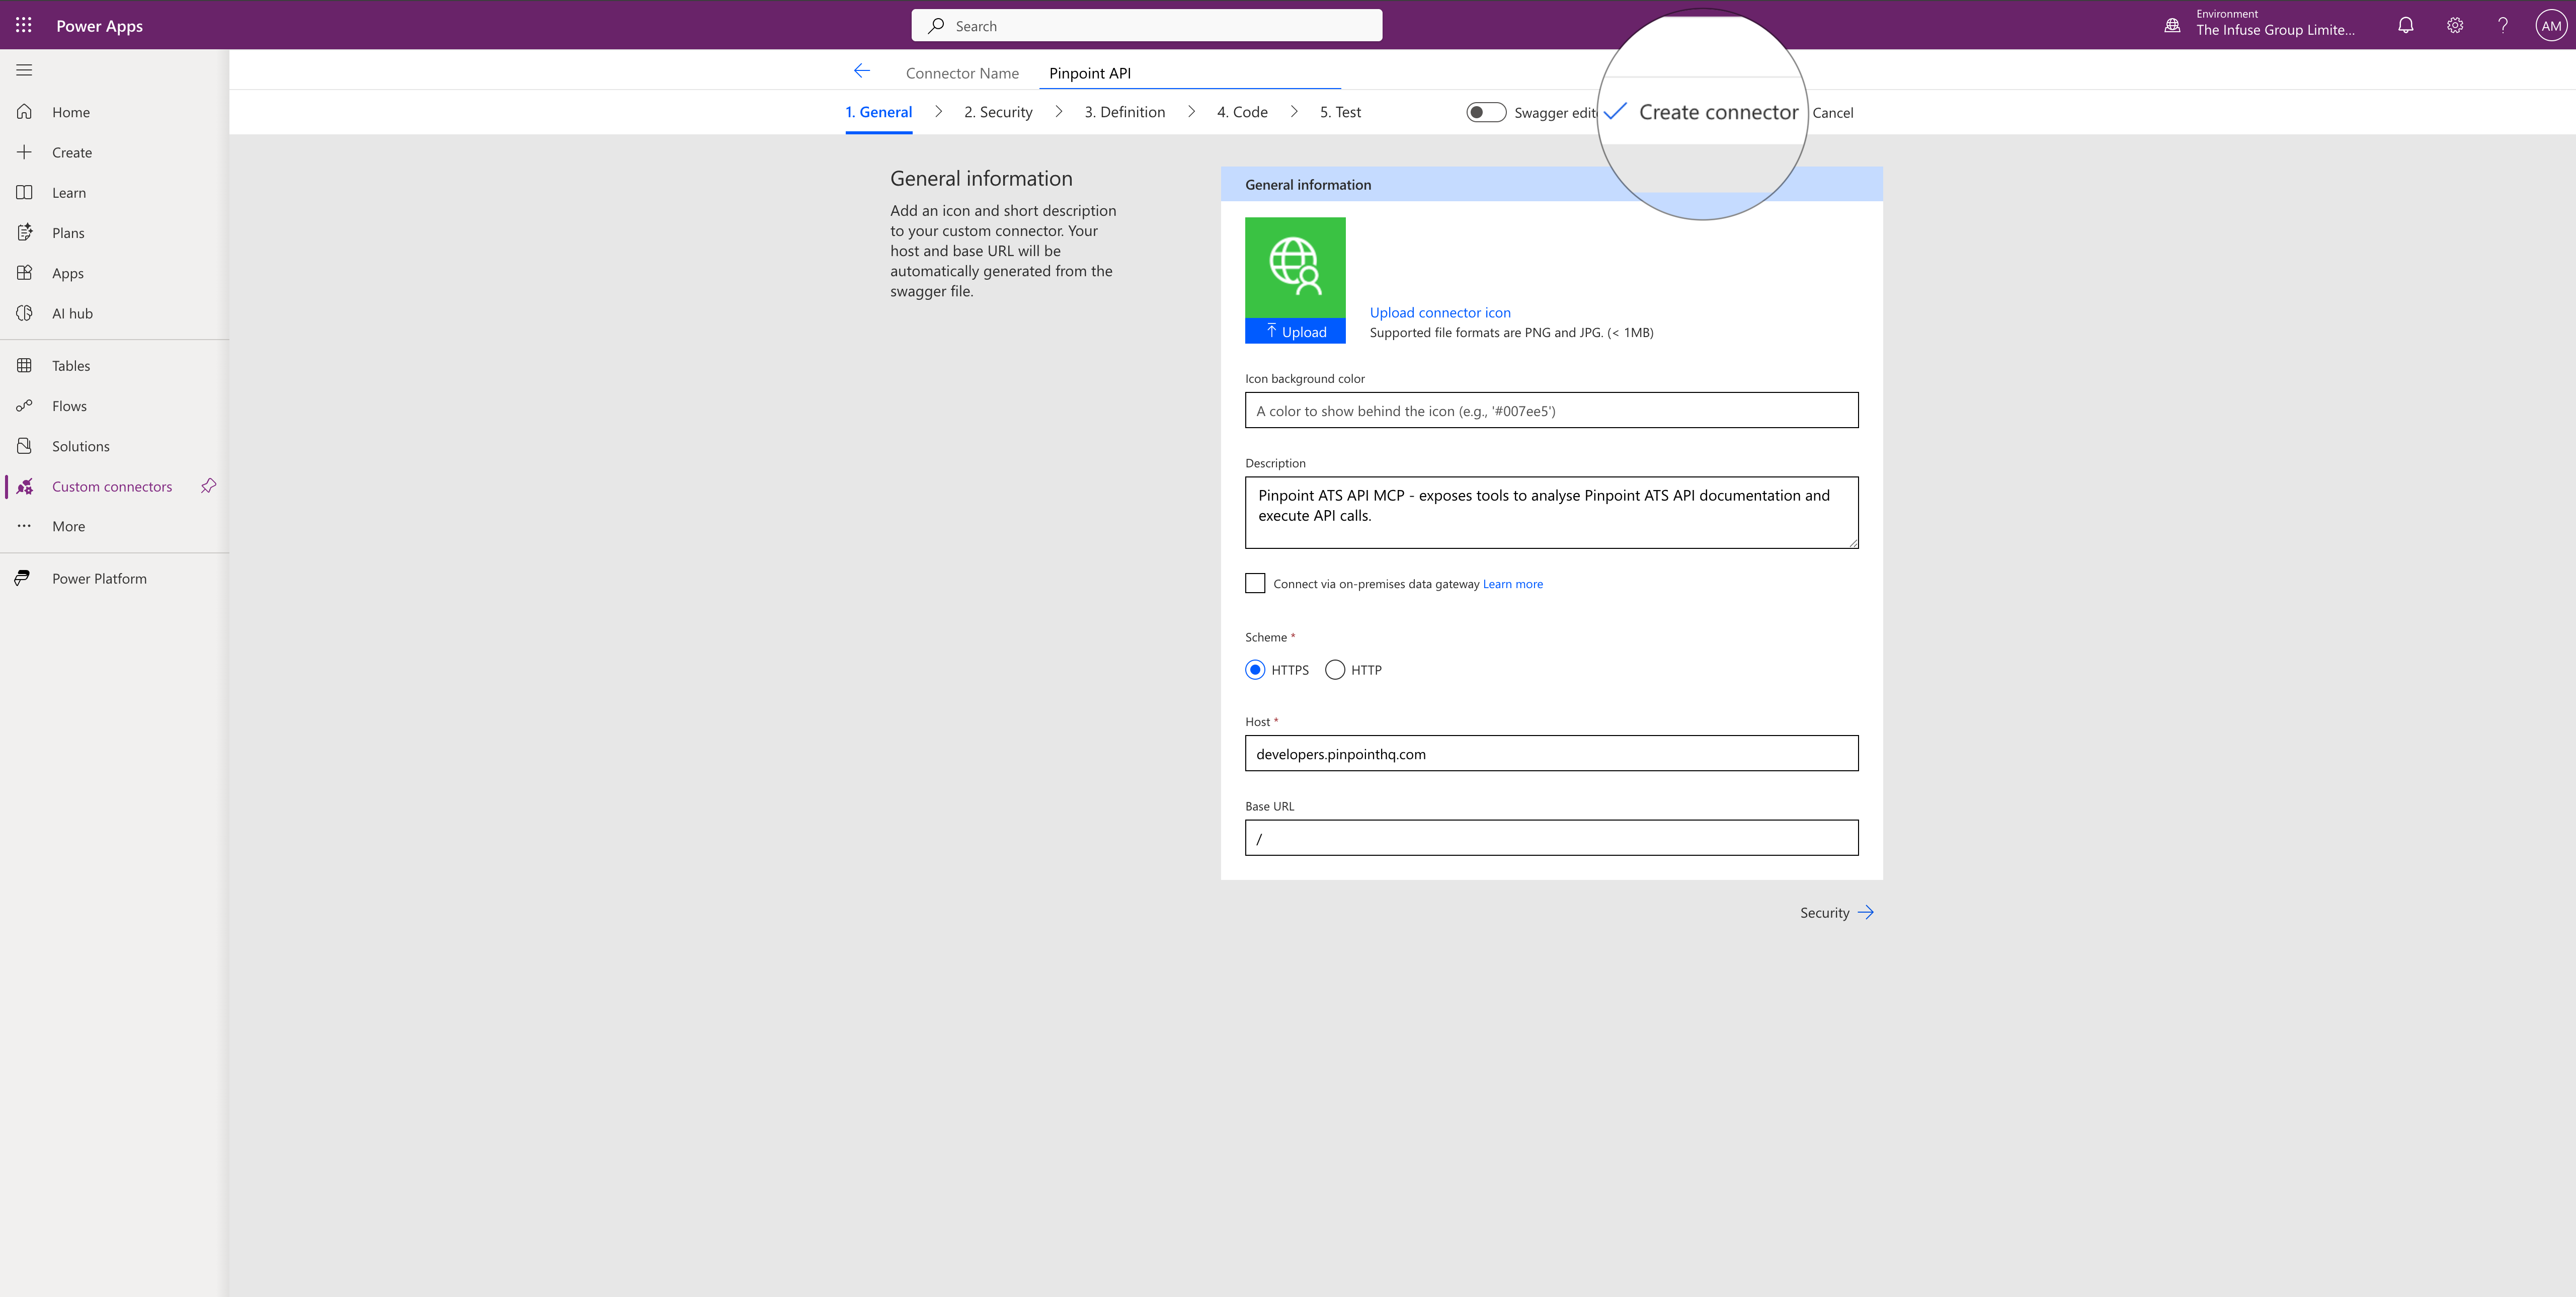Open the environment picker icon
This screenshot has height=1297, width=2576.
point(2172,26)
